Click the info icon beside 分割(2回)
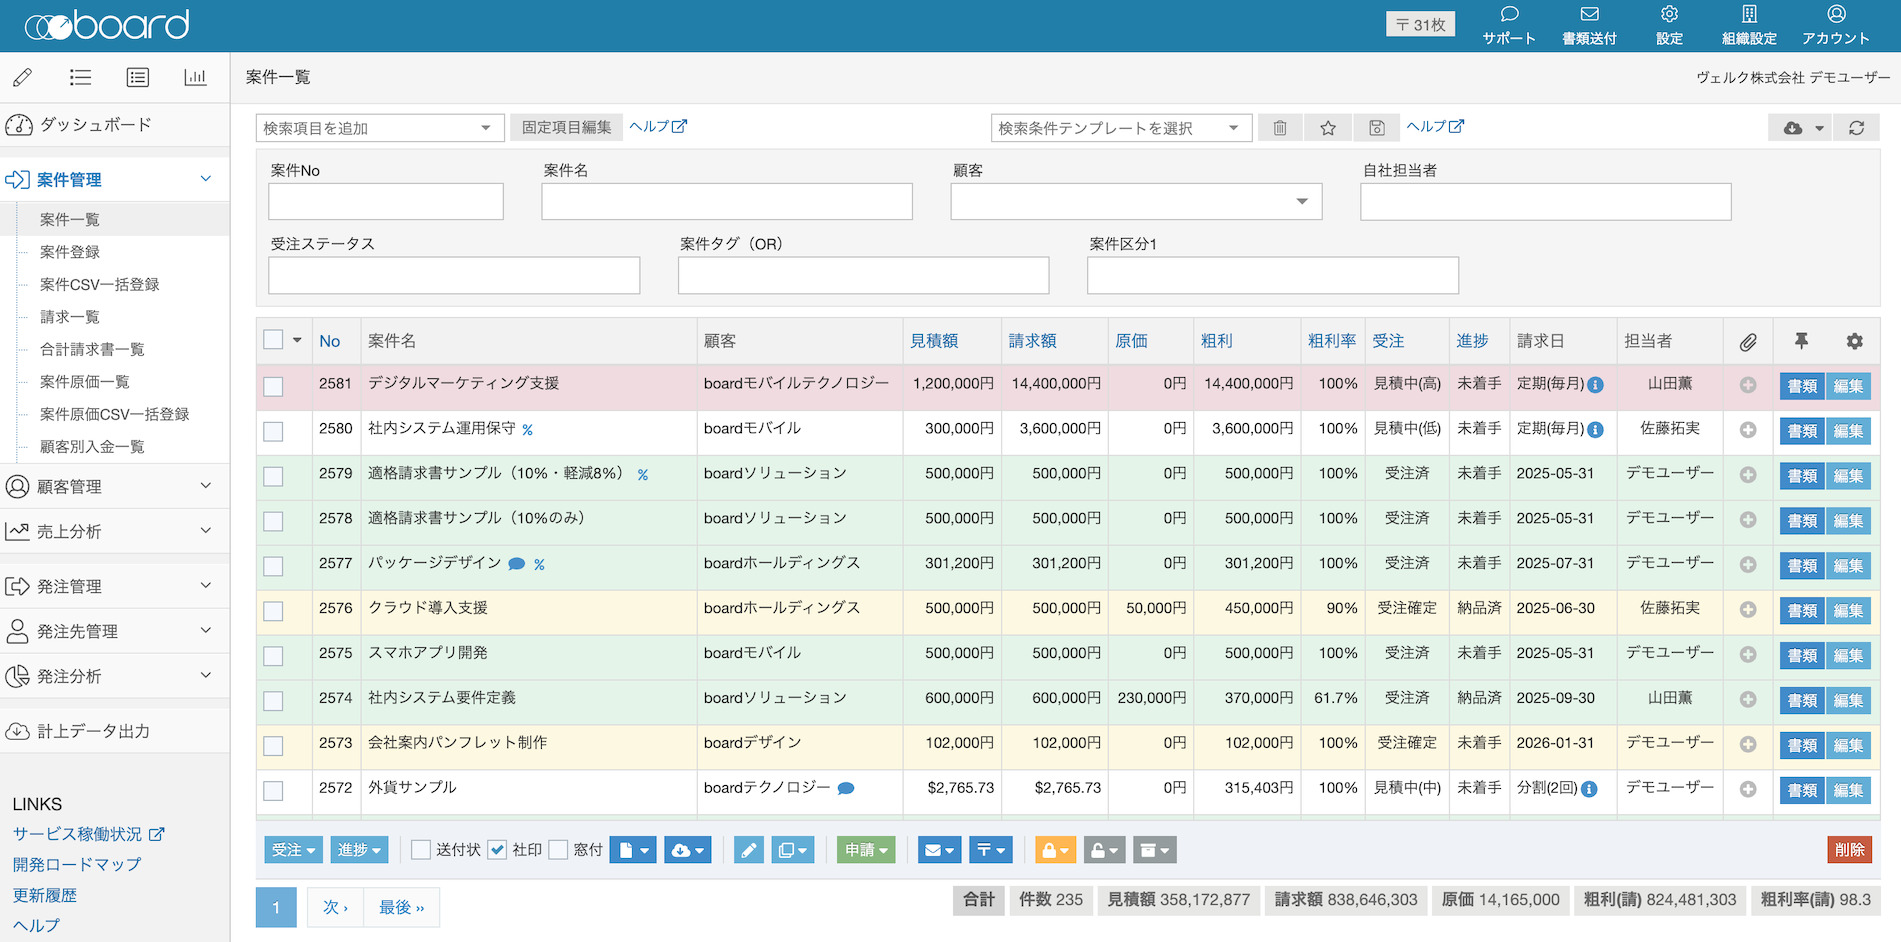The image size is (1901, 942). coord(1589,789)
